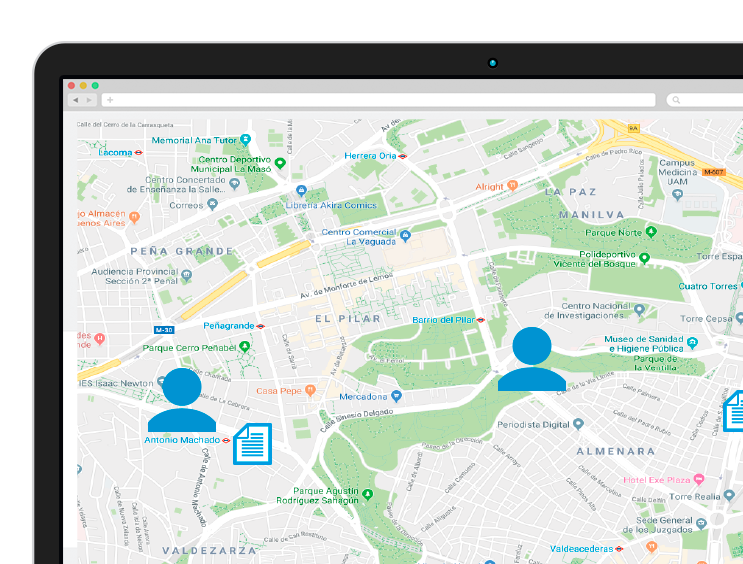Click the M-30 road shield
Viewport: 743px width, 564px height.
point(164,330)
